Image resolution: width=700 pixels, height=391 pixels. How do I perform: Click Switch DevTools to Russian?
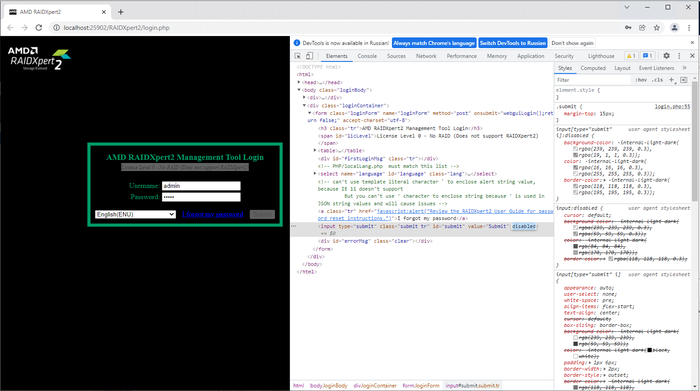pos(512,43)
